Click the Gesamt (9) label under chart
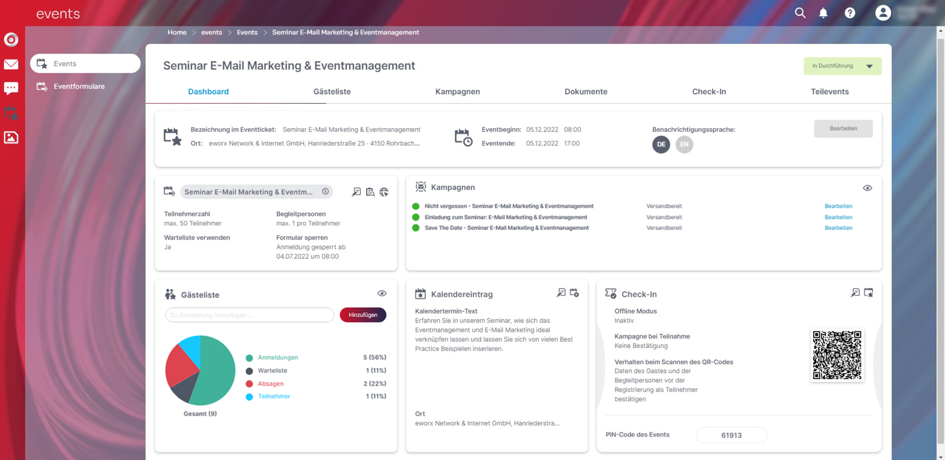Image resolution: width=945 pixels, height=460 pixels. point(200,414)
